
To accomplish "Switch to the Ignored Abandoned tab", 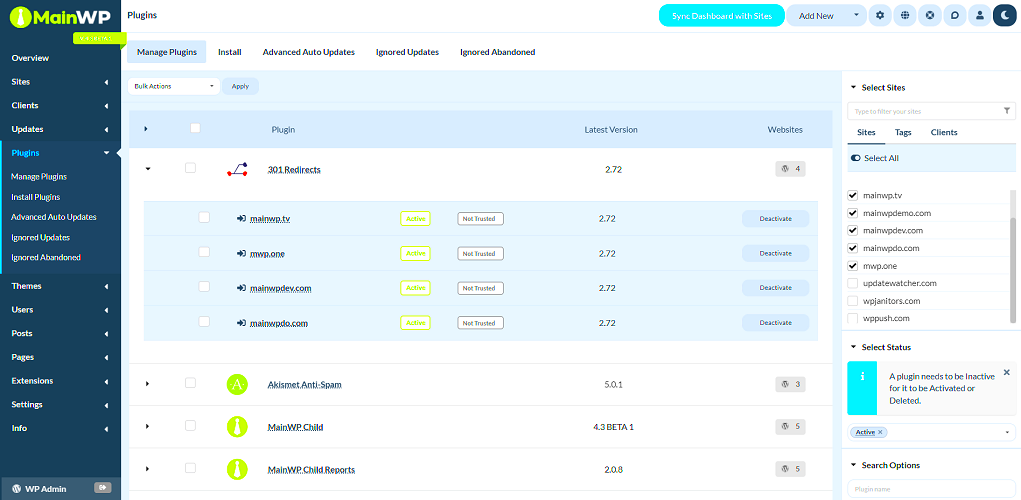I will click(497, 52).
